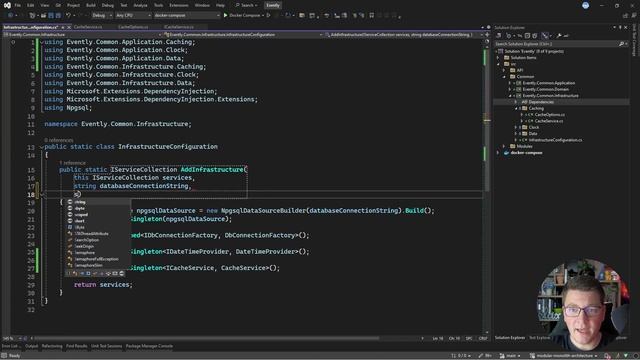Expand the Modules folder
The width and height of the screenshot is (640, 360).
pos(504,146)
